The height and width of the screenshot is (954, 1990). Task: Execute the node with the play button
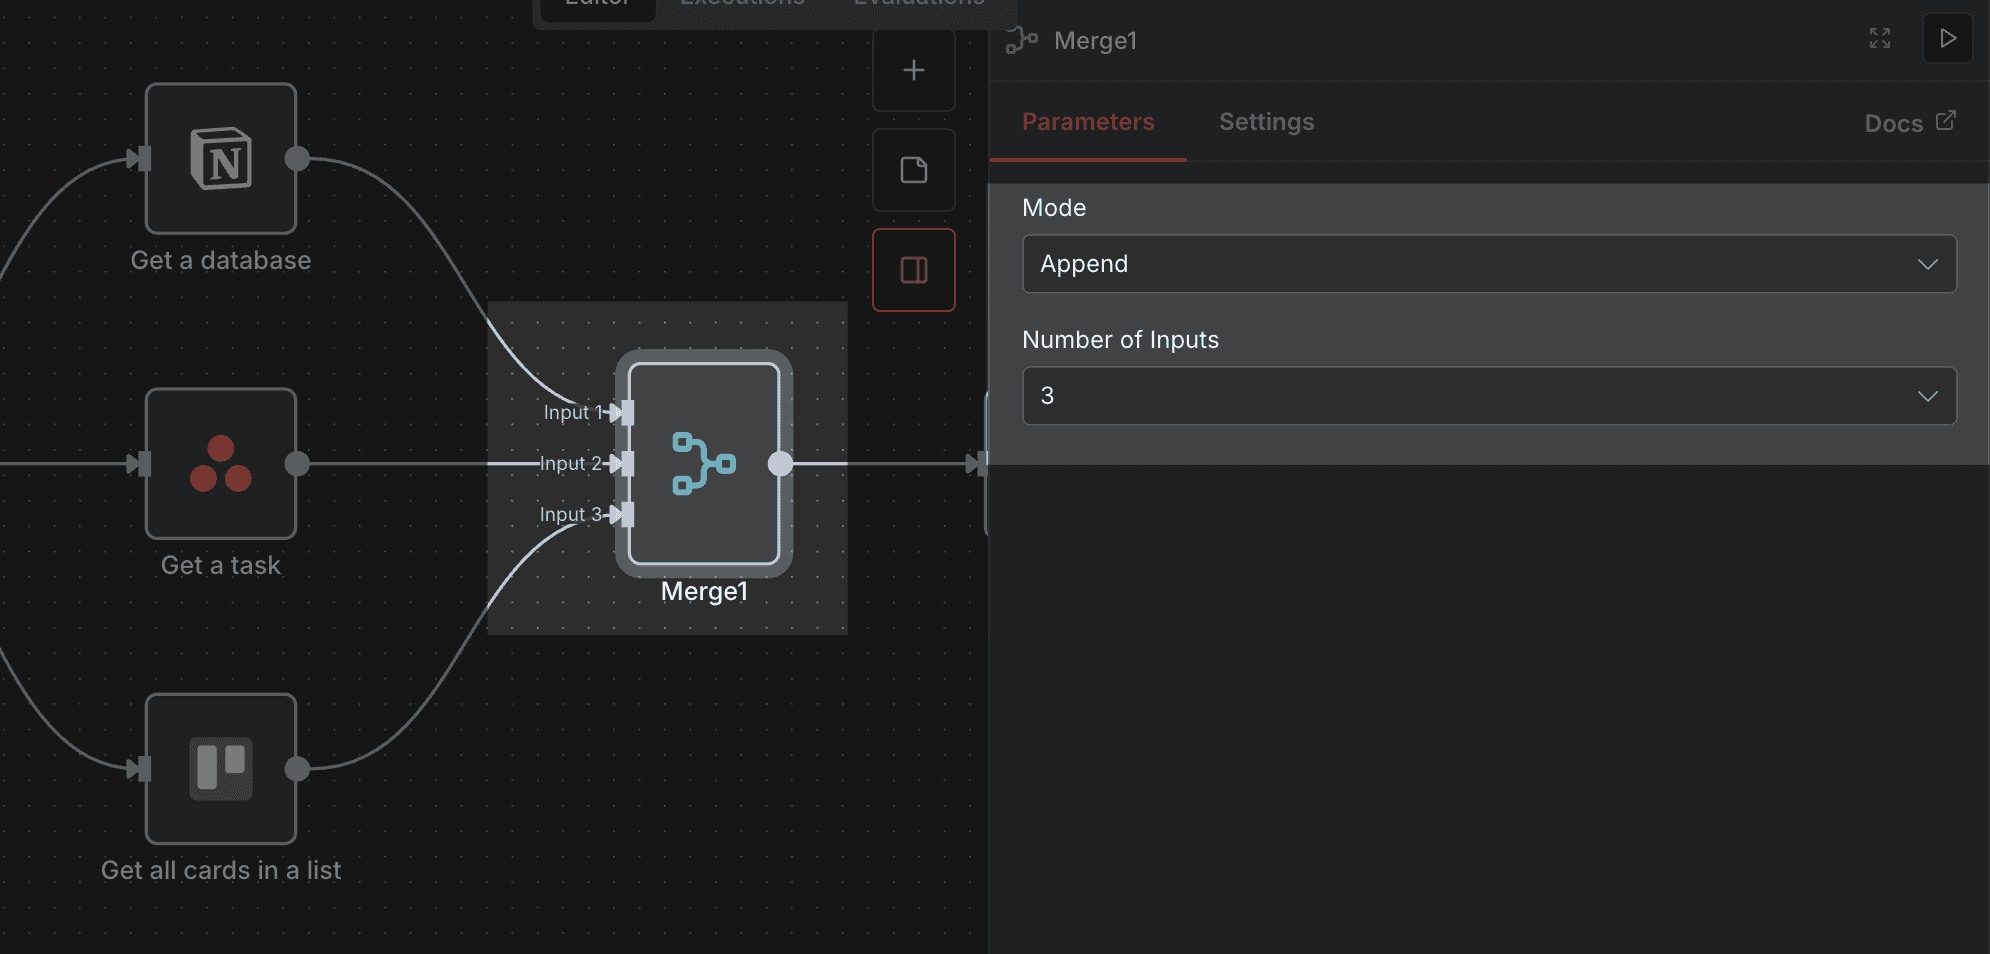(1947, 39)
